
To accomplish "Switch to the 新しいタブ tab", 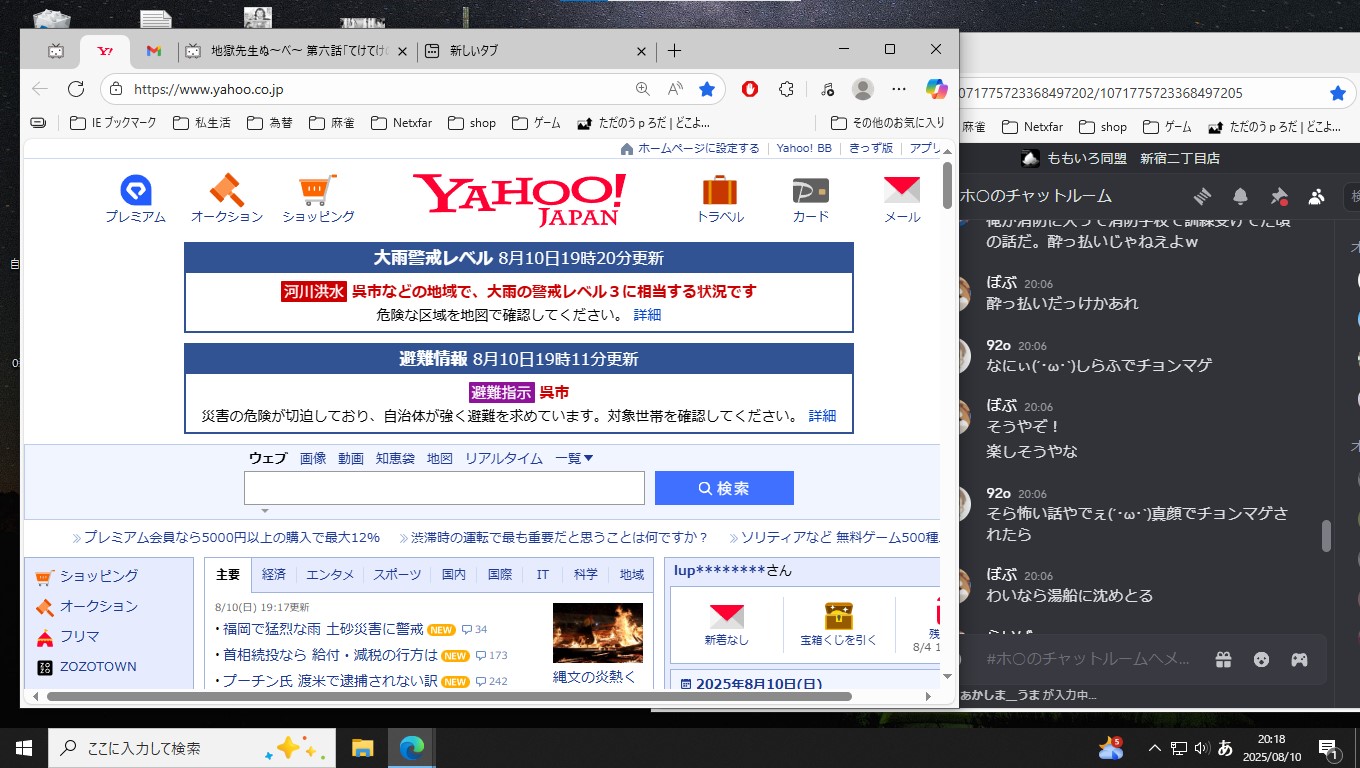I will 538,51.
